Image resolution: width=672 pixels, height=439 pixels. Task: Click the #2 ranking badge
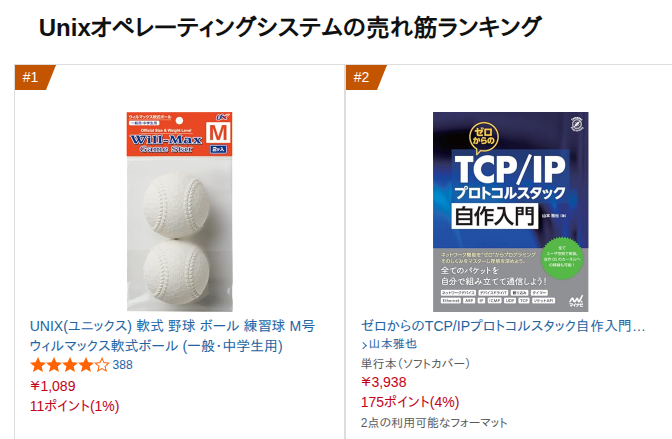click(363, 77)
